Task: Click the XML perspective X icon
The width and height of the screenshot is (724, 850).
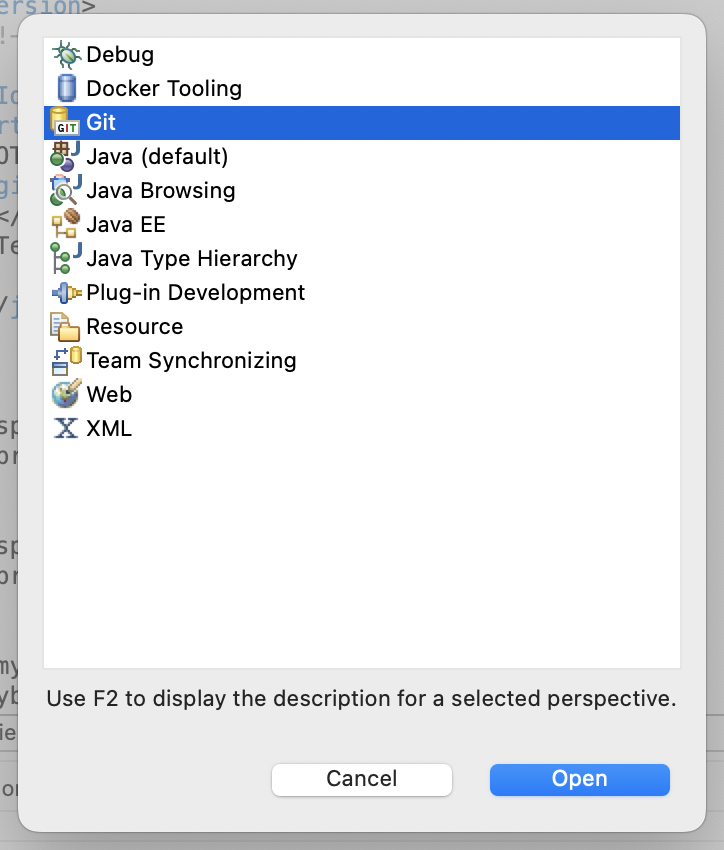Action: pos(66,428)
